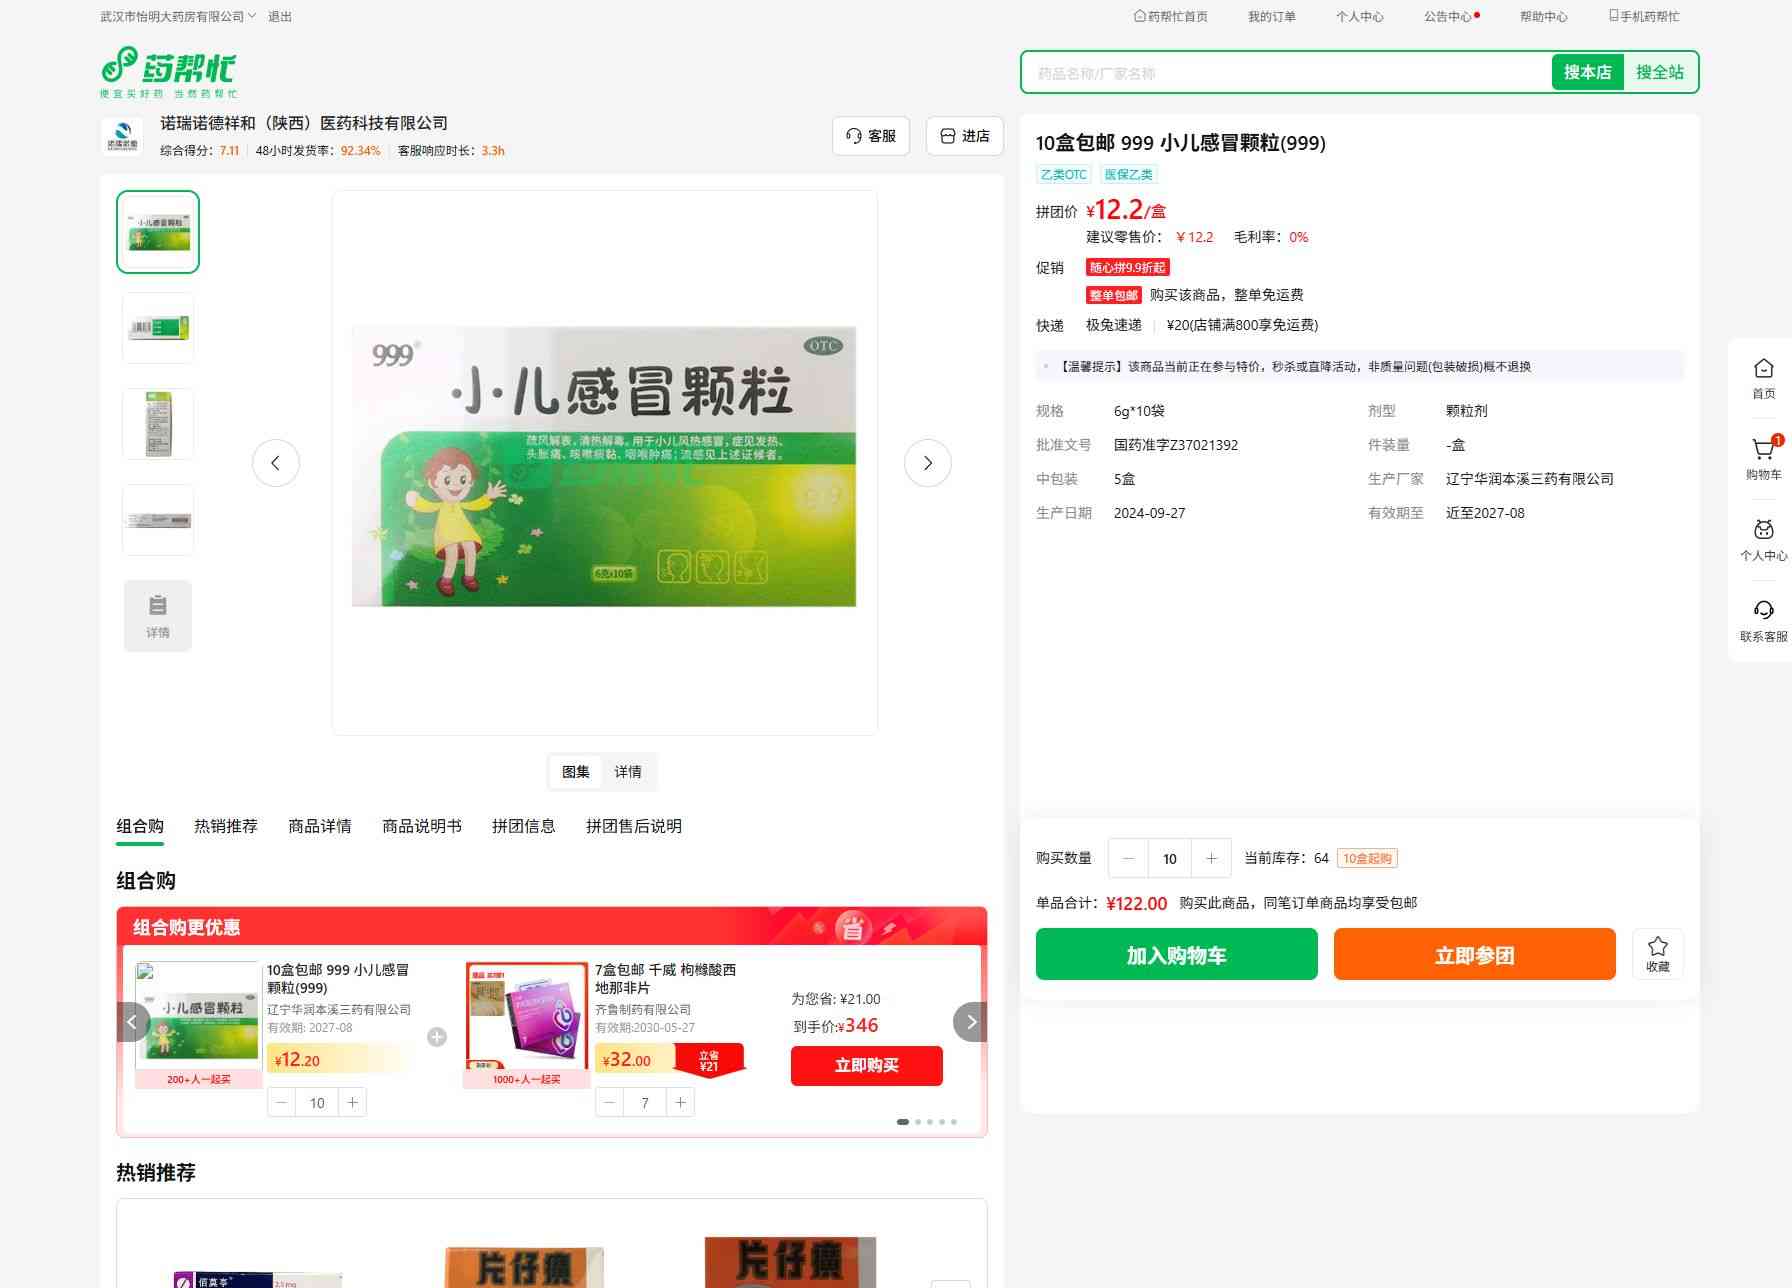Click the product search input field

pos(1285,73)
